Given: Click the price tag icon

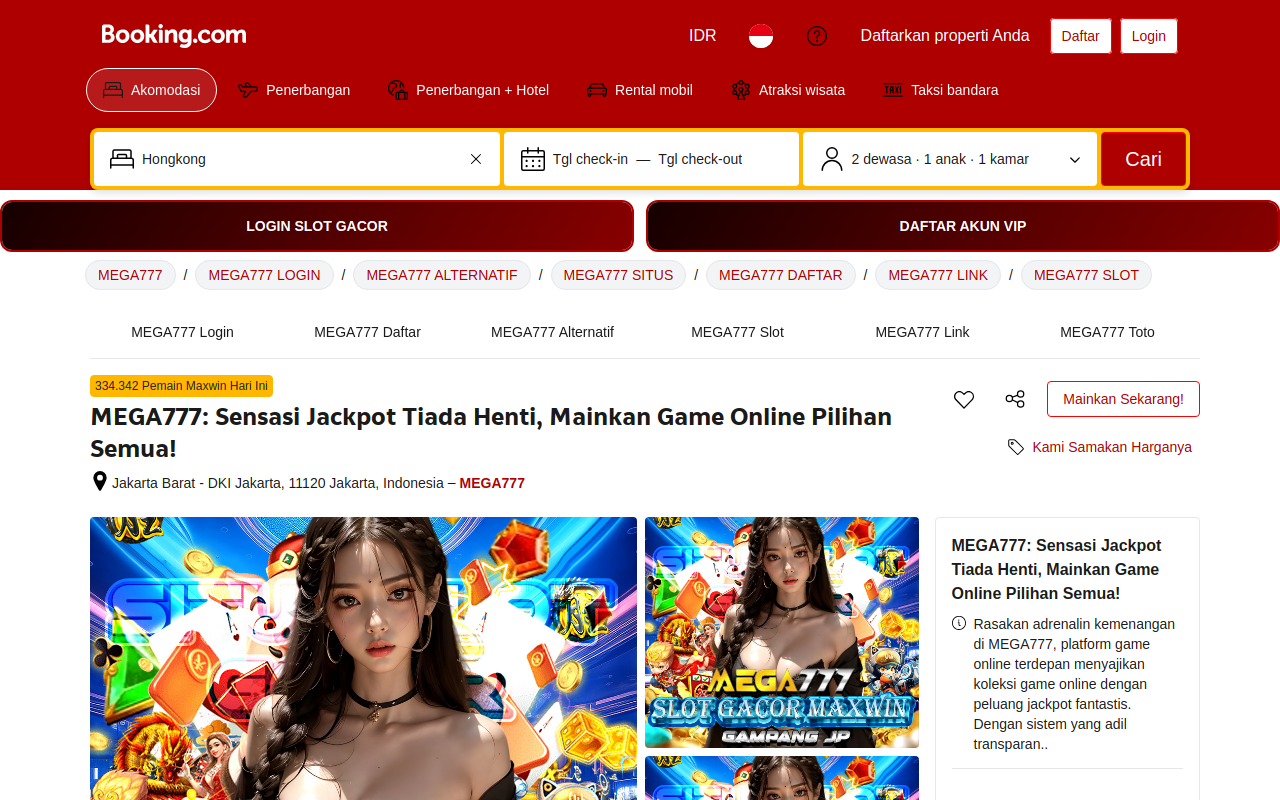Looking at the screenshot, I should (1016, 447).
